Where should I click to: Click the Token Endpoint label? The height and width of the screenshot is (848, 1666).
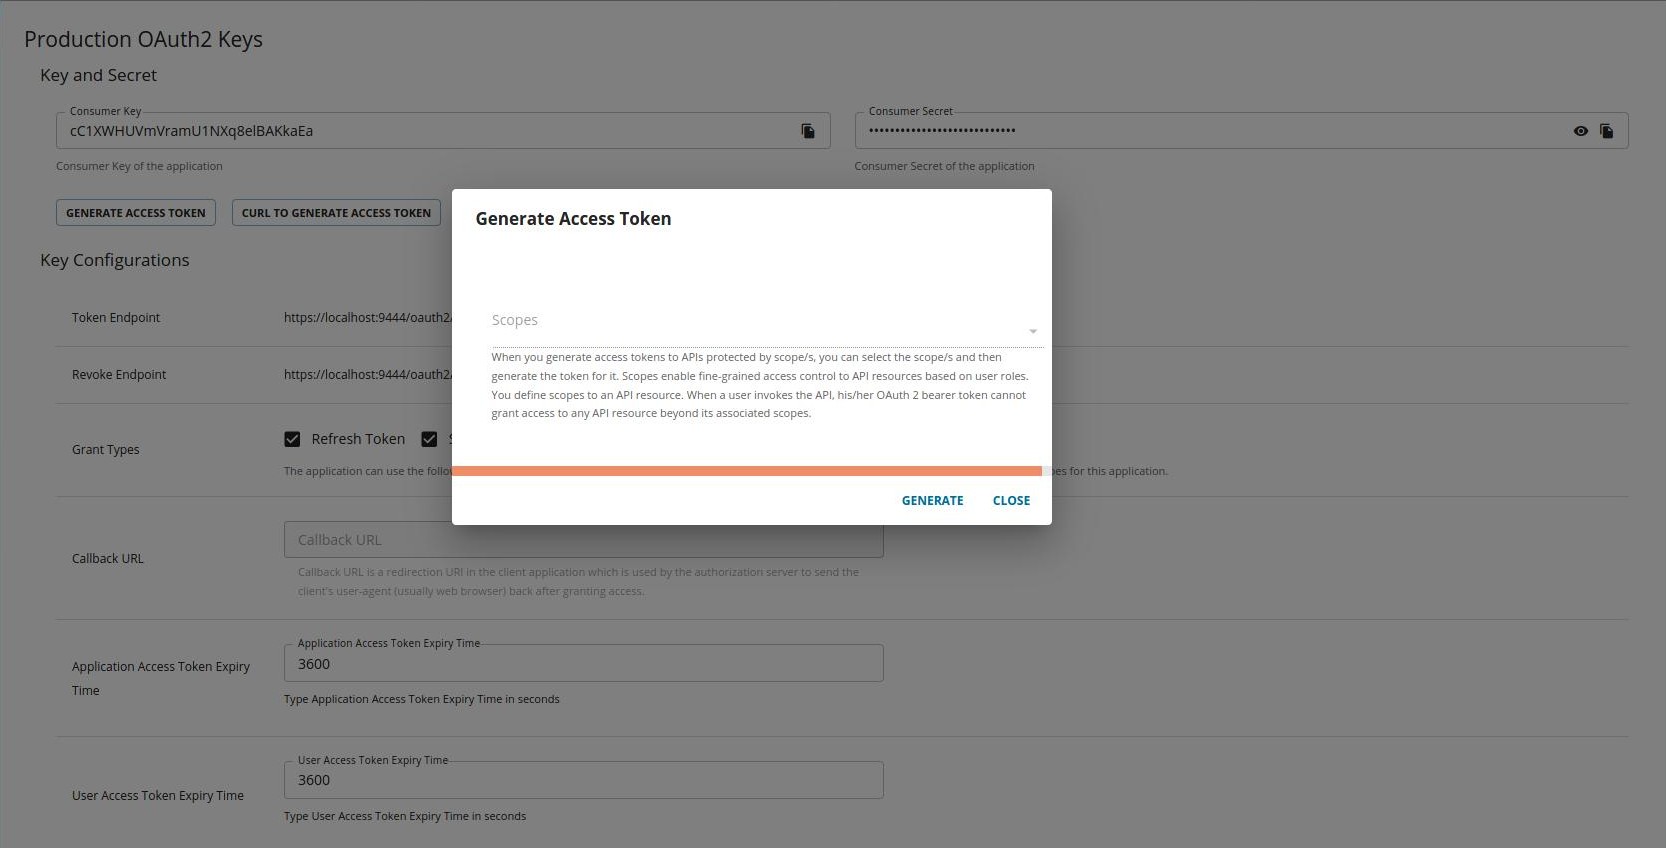point(116,318)
